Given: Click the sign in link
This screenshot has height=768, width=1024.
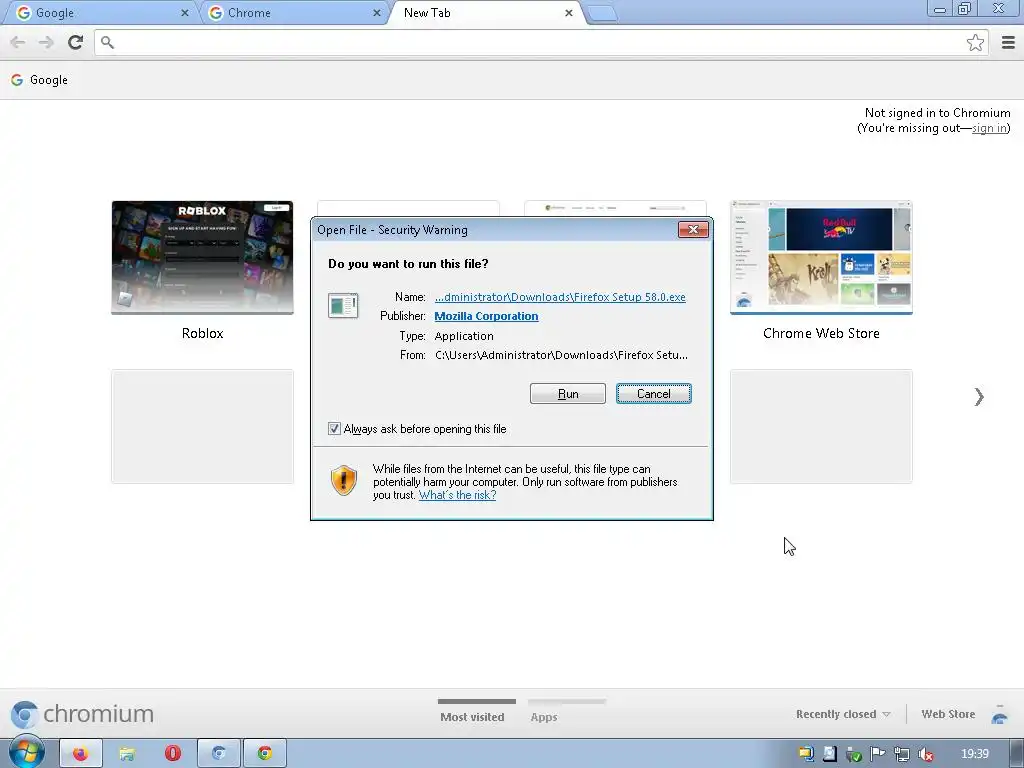Looking at the screenshot, I should (x=989, y=128).
